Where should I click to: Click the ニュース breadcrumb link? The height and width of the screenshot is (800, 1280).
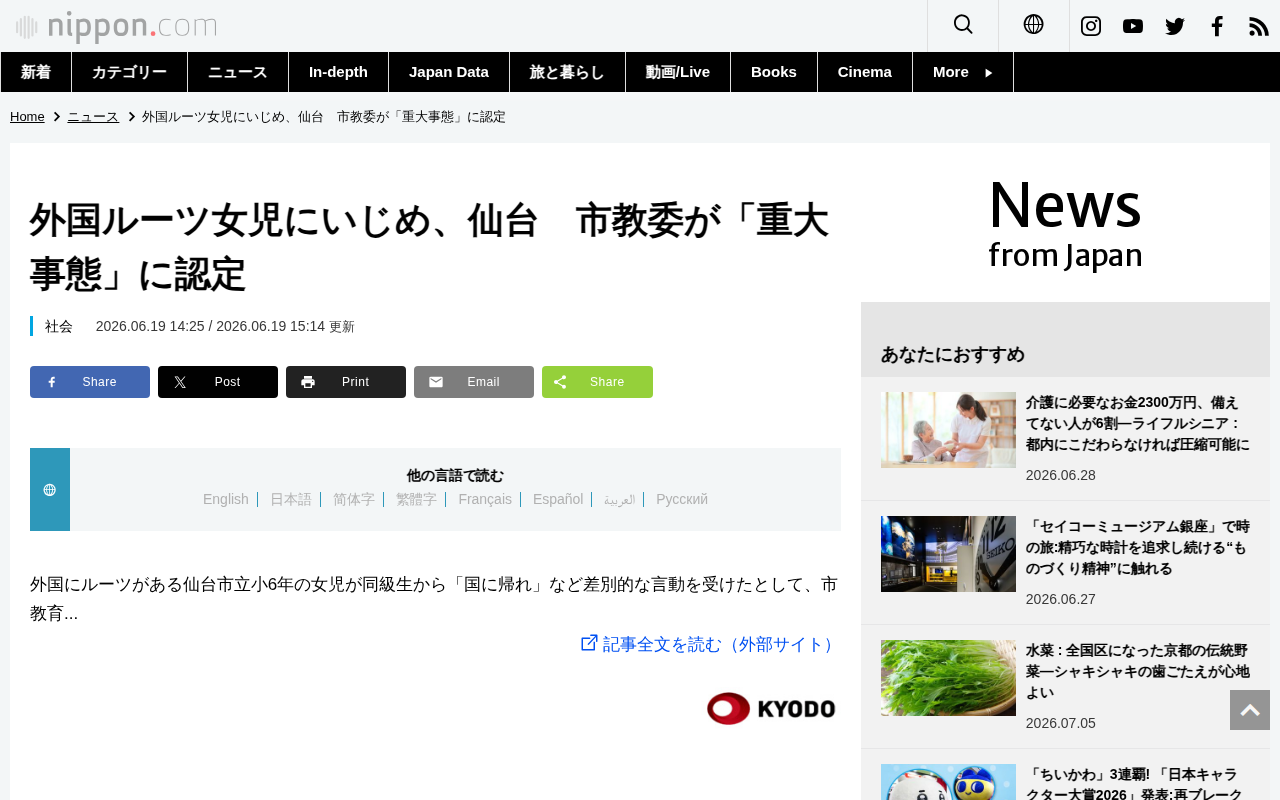93,117
